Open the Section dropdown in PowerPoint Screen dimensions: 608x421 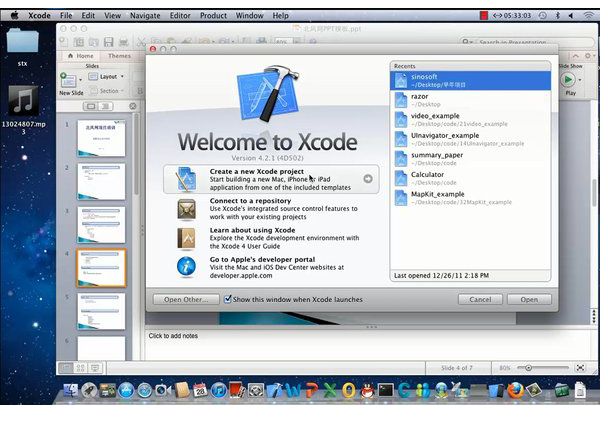[107, 91]
